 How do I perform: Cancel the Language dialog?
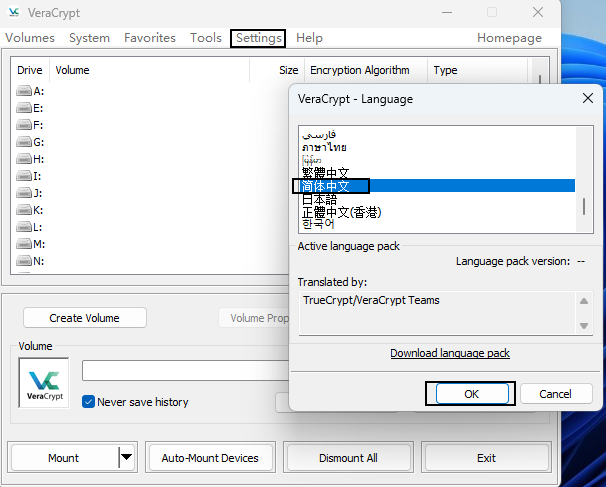pos(556,394)
